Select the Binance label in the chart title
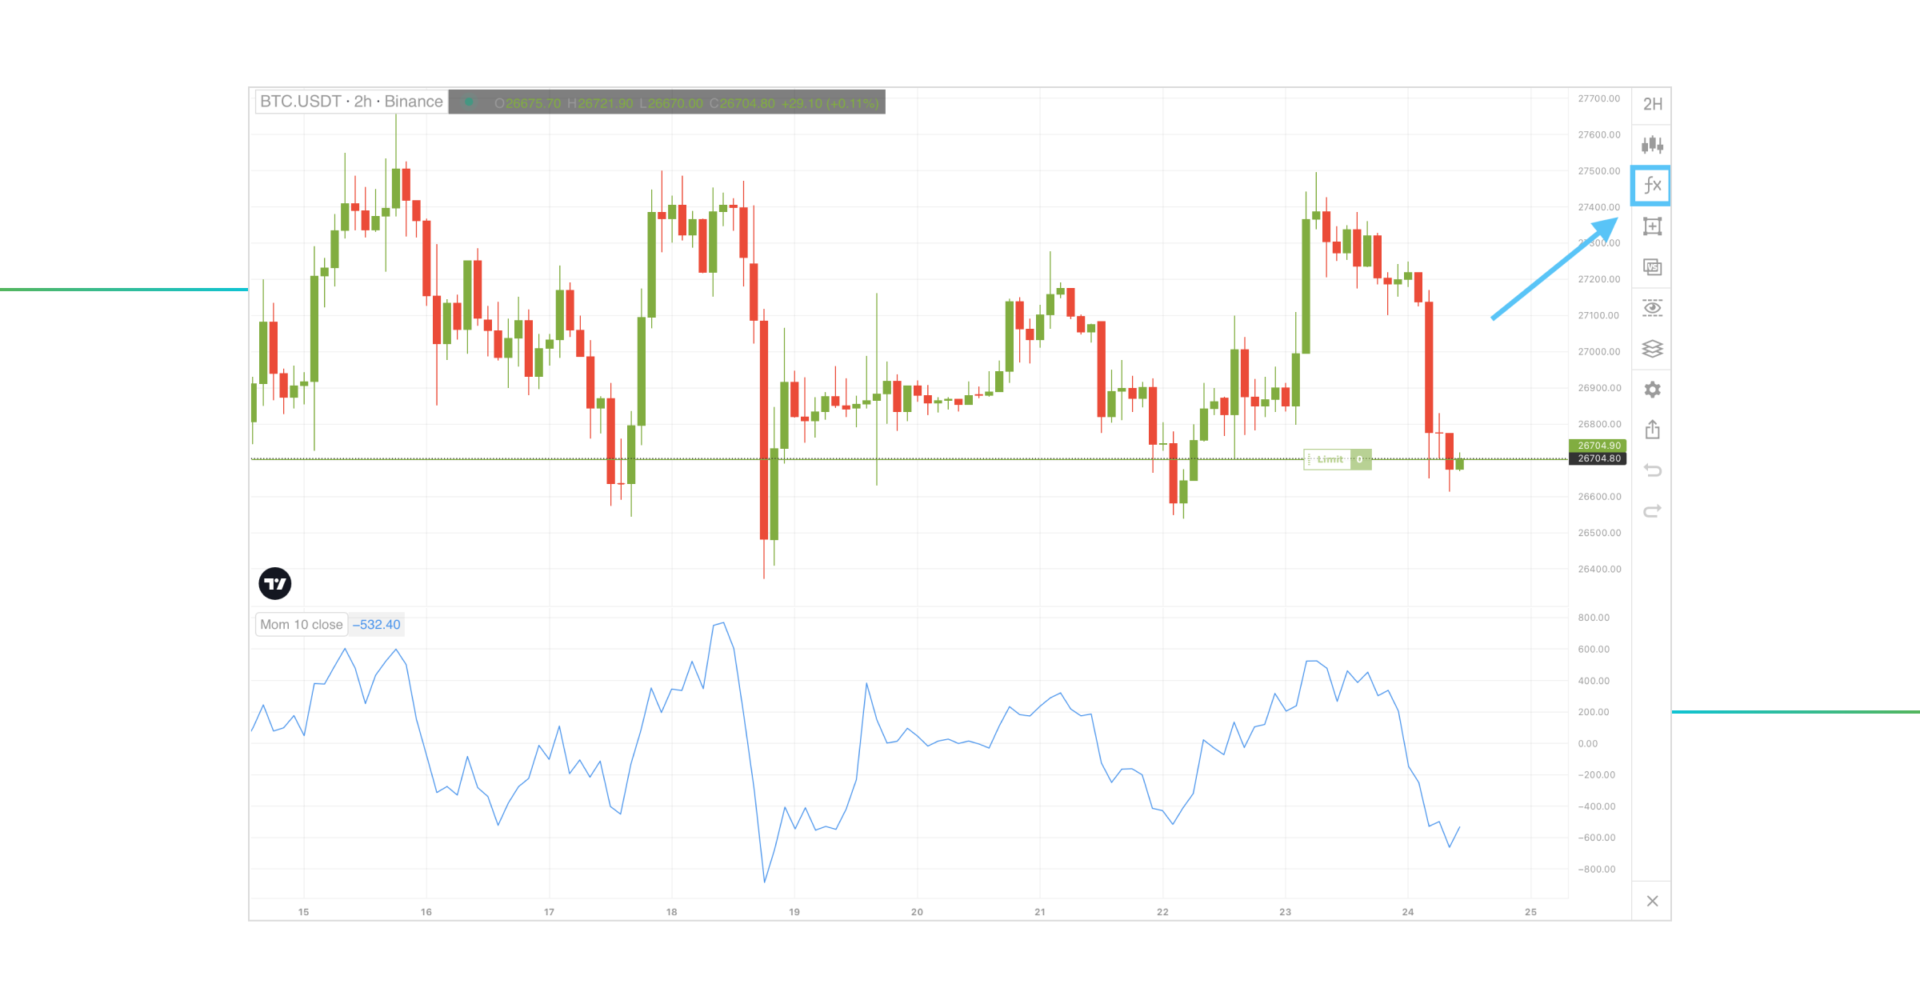This screenshot has width=1920, height=1008. [x=413, y=101]
